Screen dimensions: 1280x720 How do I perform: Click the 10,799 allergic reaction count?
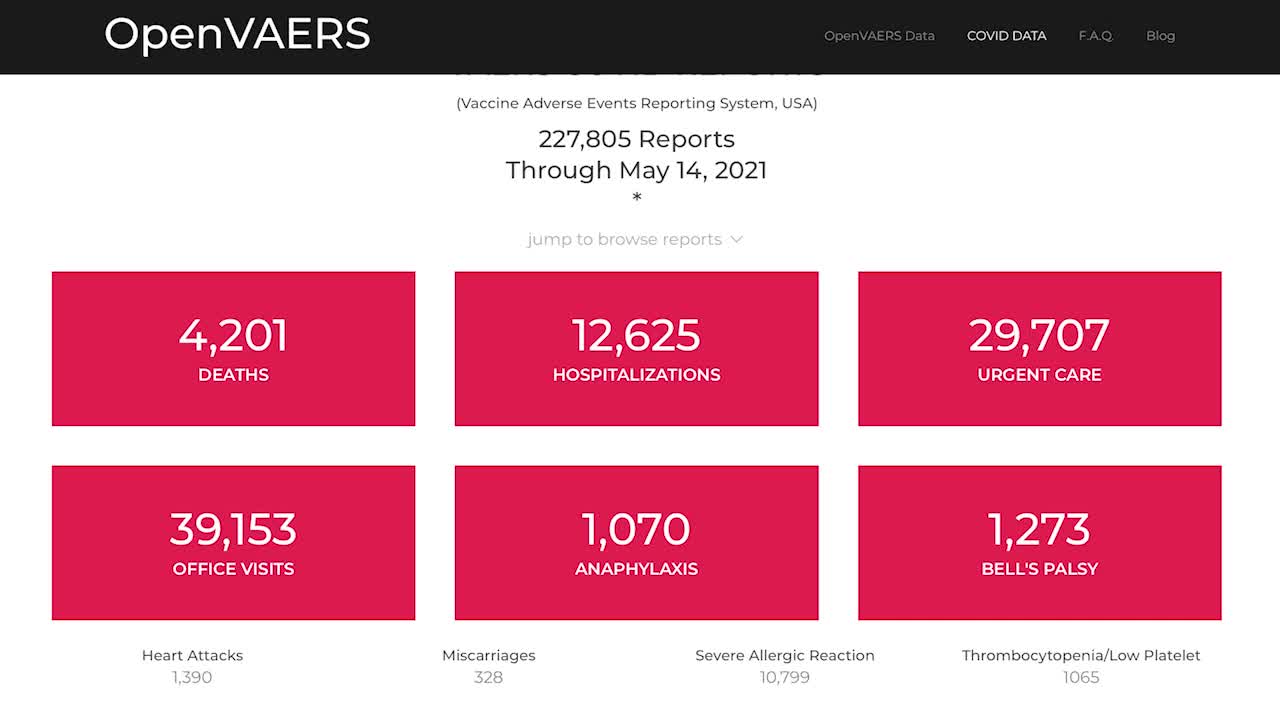click(x=785, y=678)
